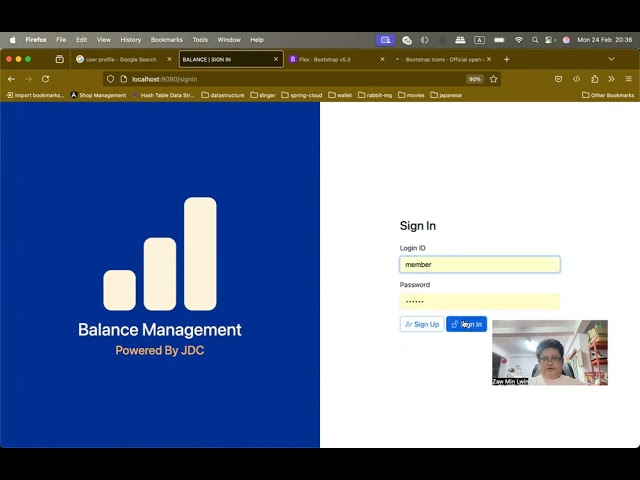Click the battery status icon
640x480 pixels.
499,40
